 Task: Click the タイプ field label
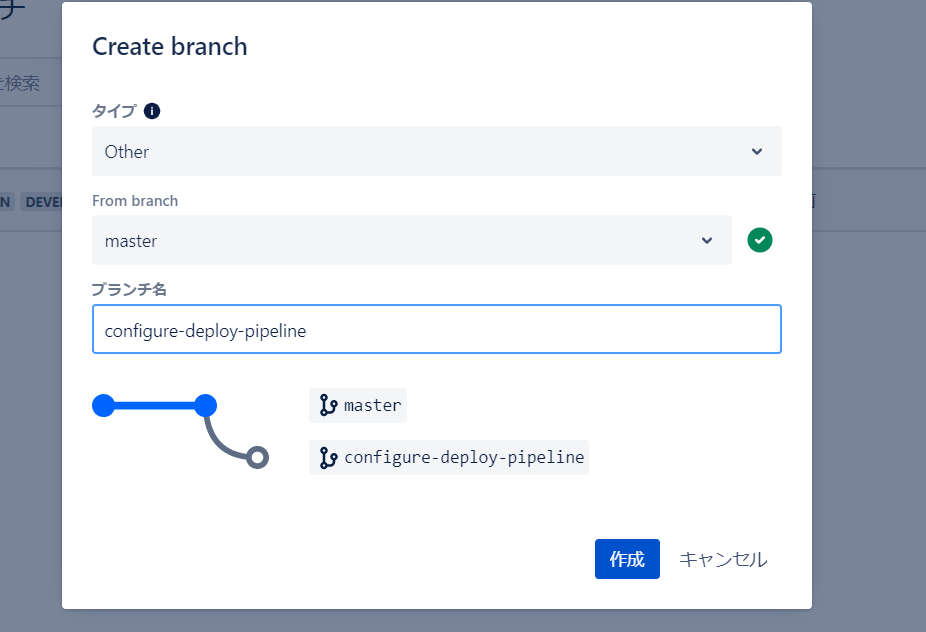point(115,111)
